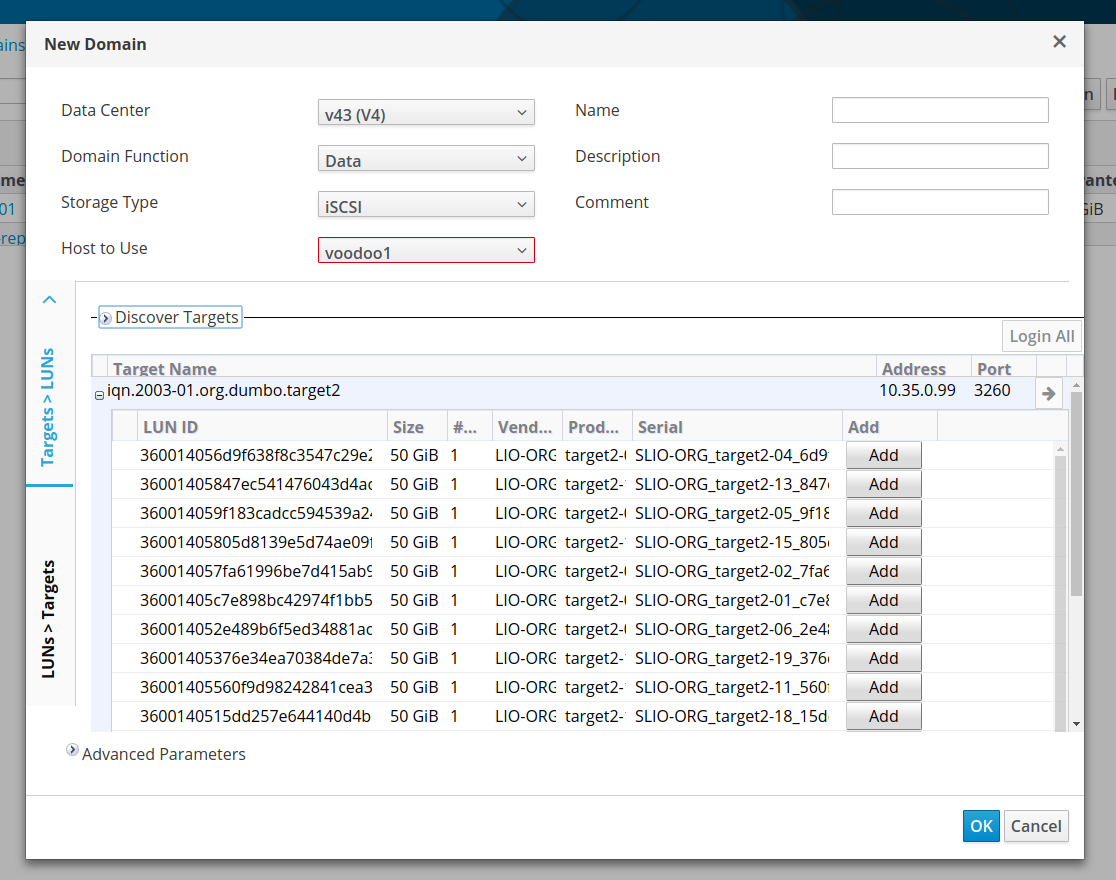Switch to the LUNs > Targets tab

49,619
